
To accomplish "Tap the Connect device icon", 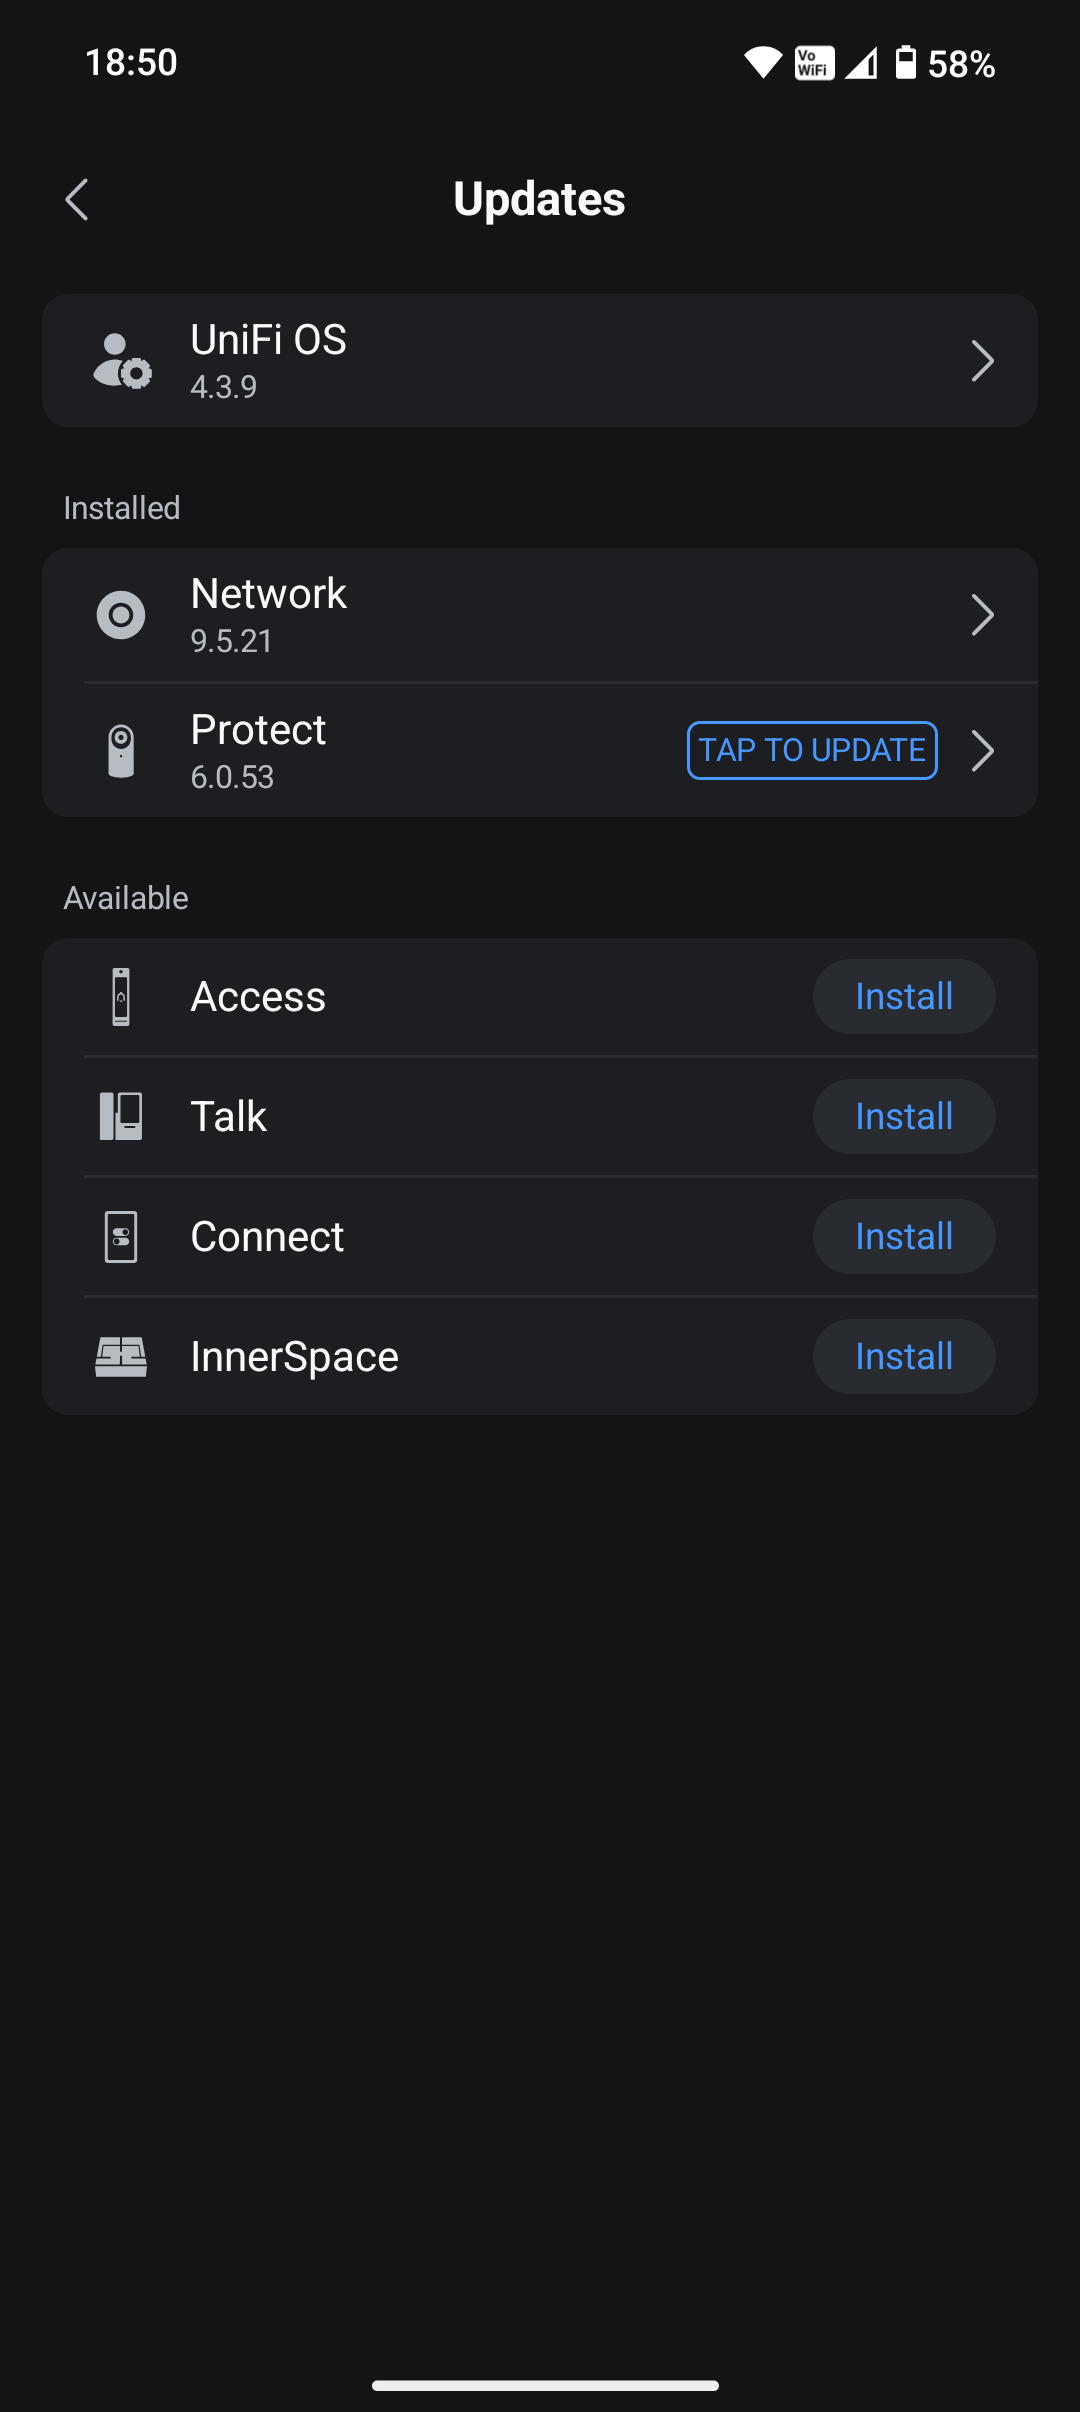I will [x=121, y=1237].
